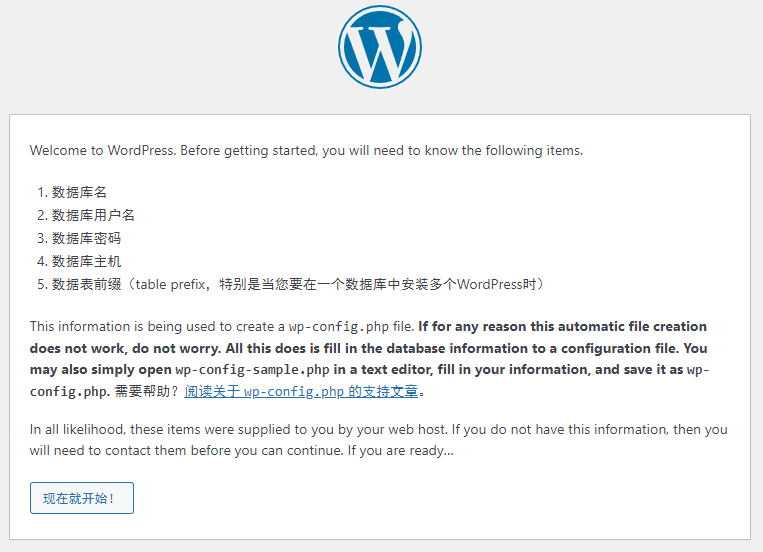Click the WordPress logo at the top
763x552 pixels.
coord(380,47)
